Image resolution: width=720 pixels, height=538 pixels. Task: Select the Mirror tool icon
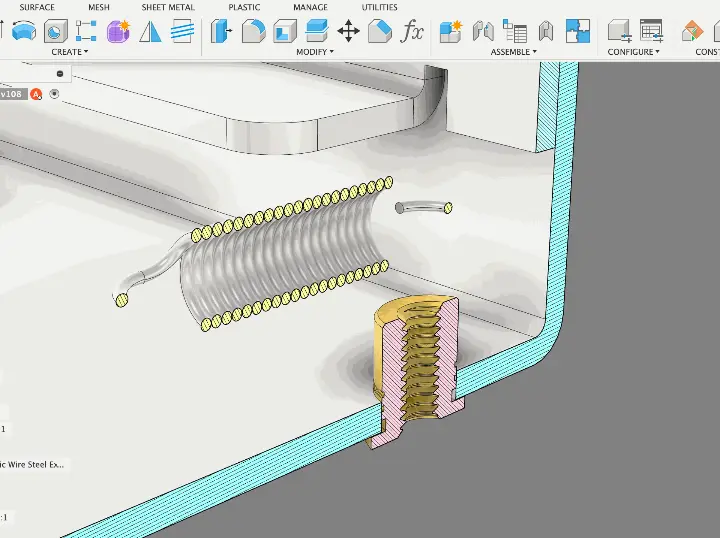(150, 32)
